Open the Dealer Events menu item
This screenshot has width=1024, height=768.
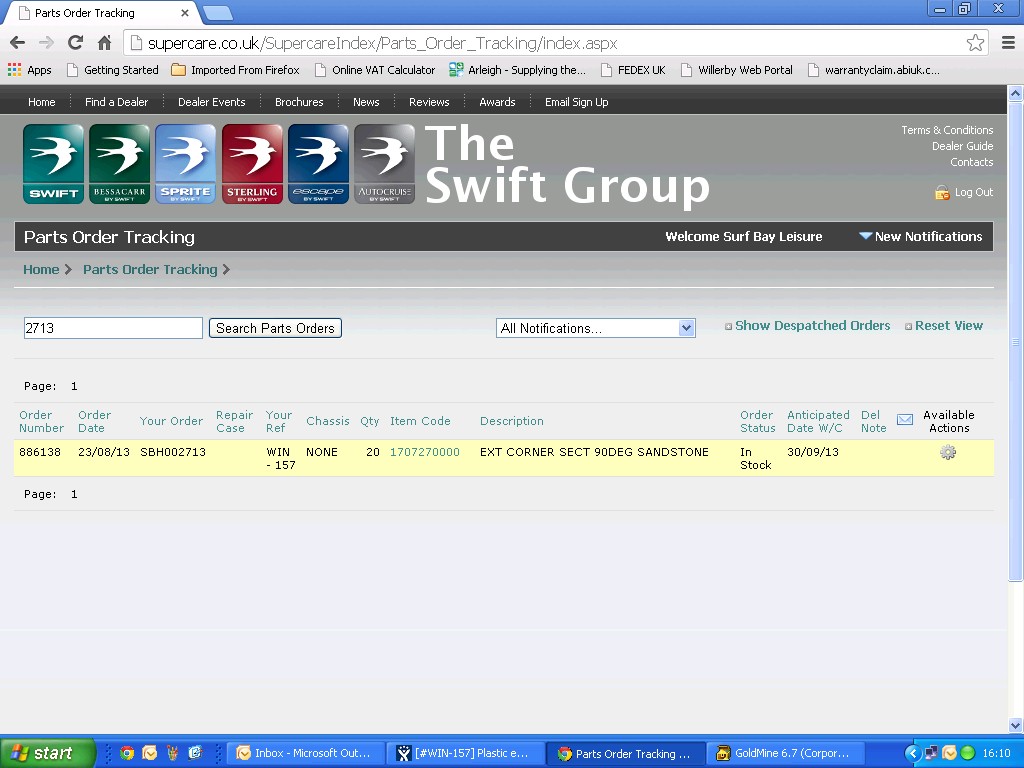tap(212, 102)
